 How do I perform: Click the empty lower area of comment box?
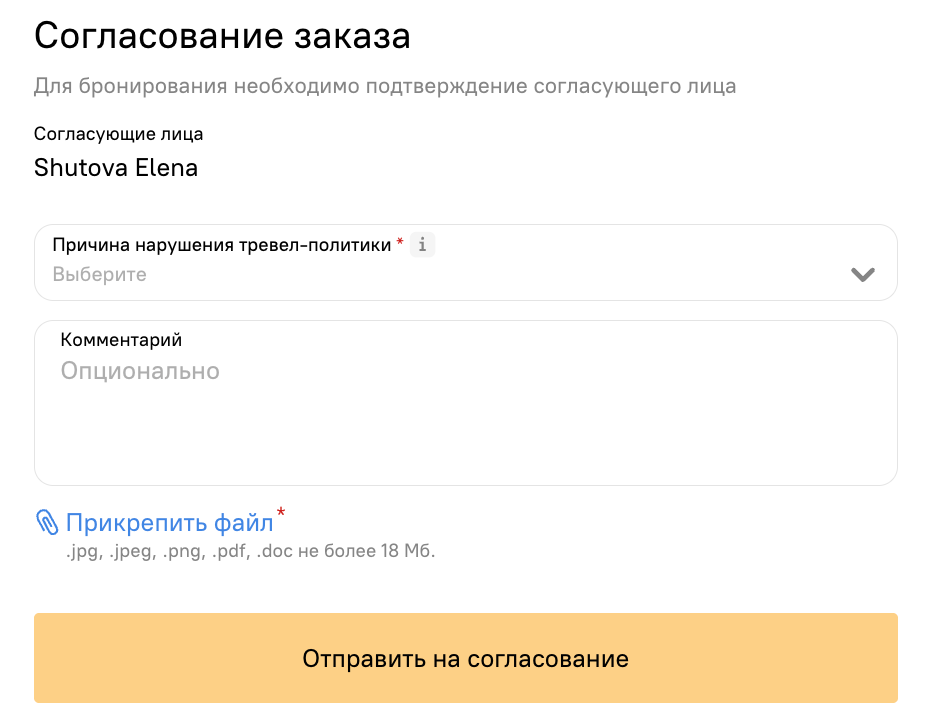[x=466, y=439]
